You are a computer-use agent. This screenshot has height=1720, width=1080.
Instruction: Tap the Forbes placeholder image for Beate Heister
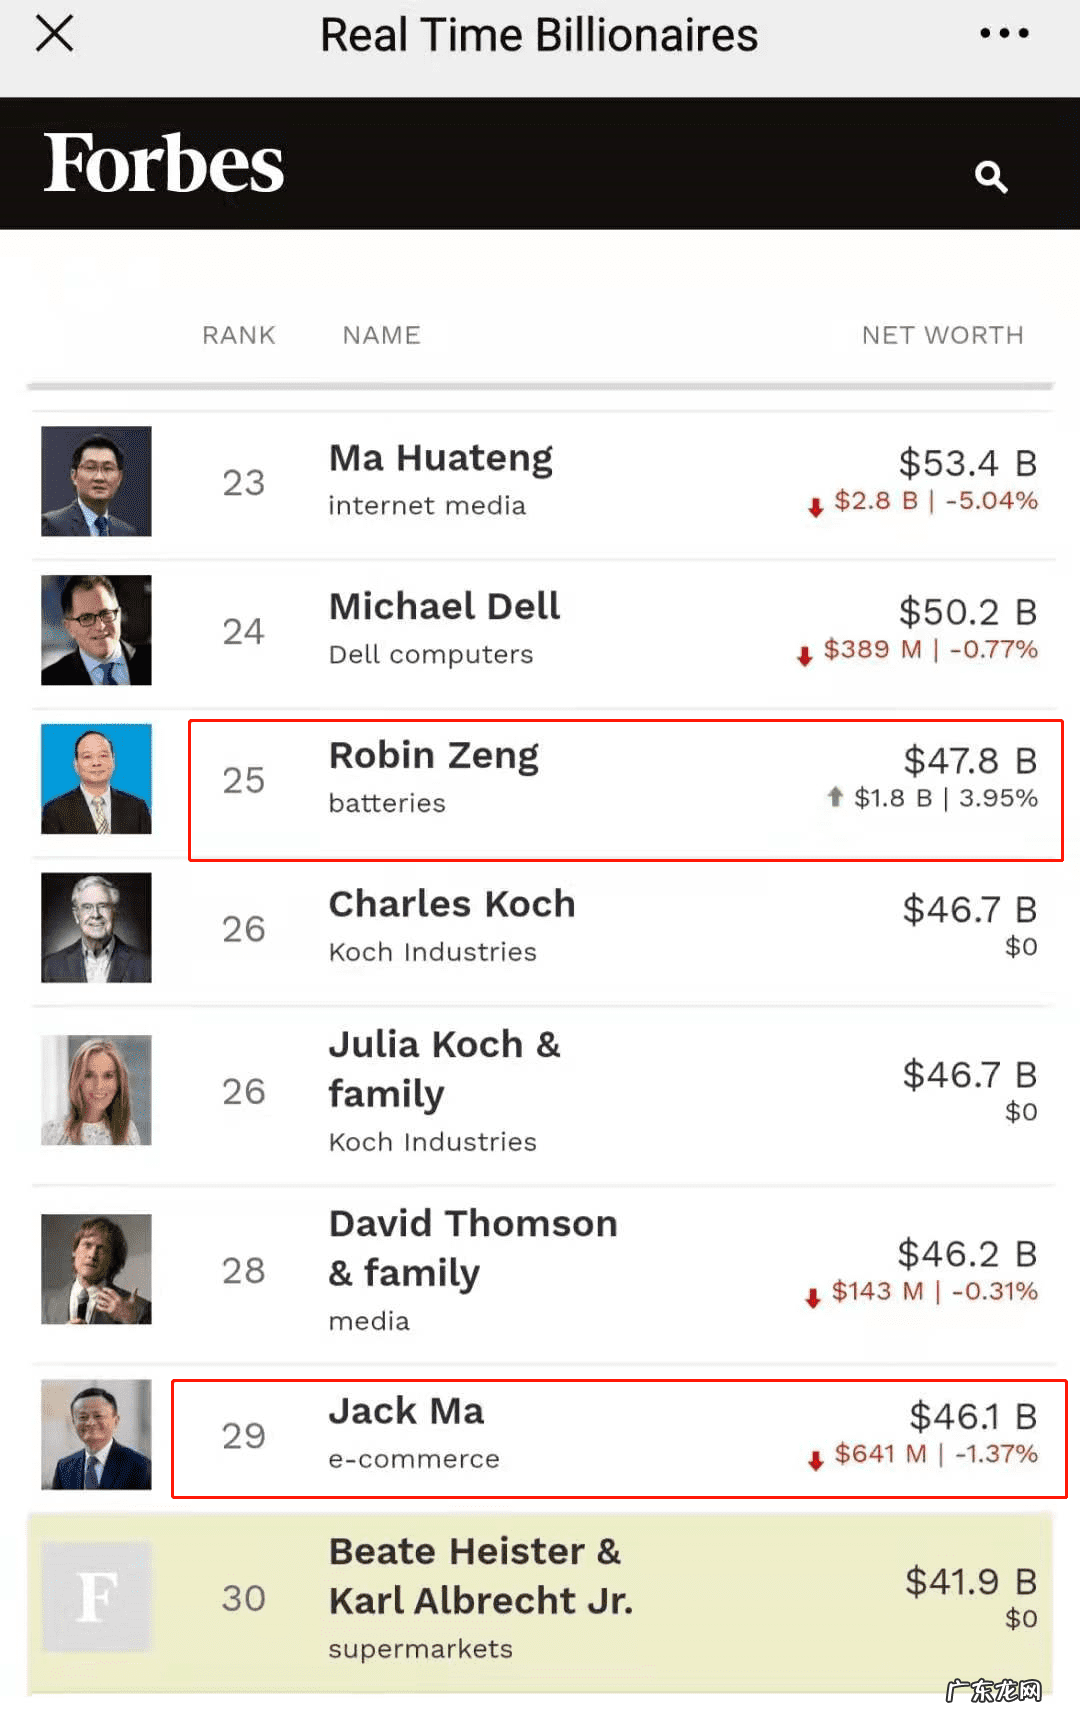[x=96, y=1597]
